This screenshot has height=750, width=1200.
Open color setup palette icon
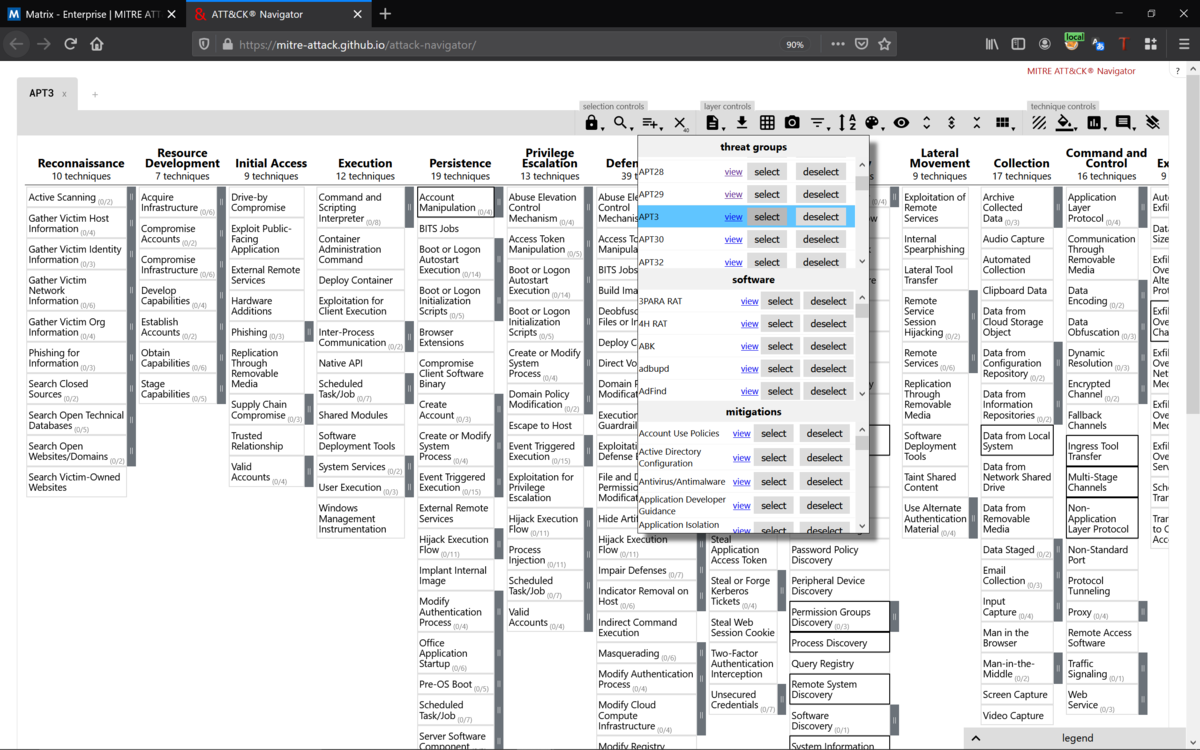click(x=873, y=123)
